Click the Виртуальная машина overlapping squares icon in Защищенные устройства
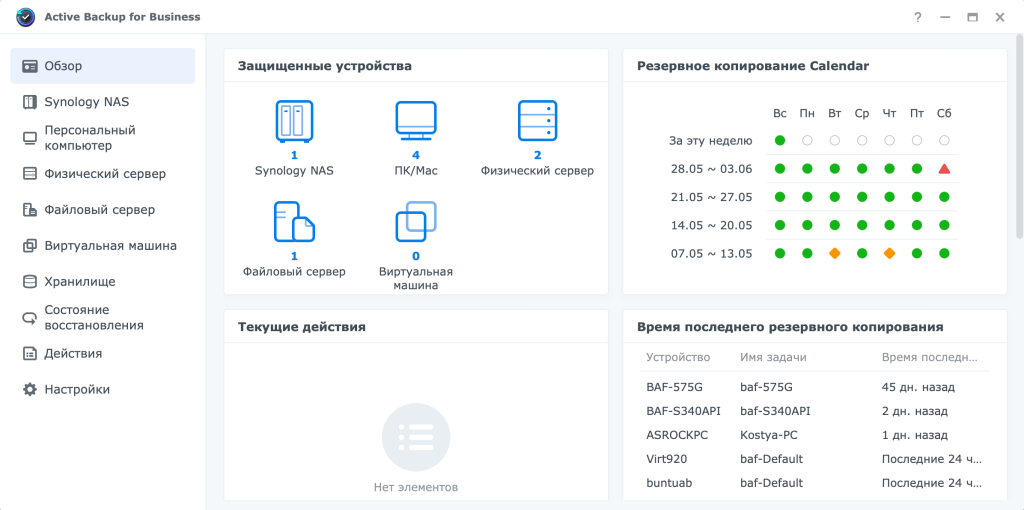This screenshot has height=510, width=1024. 416,222
